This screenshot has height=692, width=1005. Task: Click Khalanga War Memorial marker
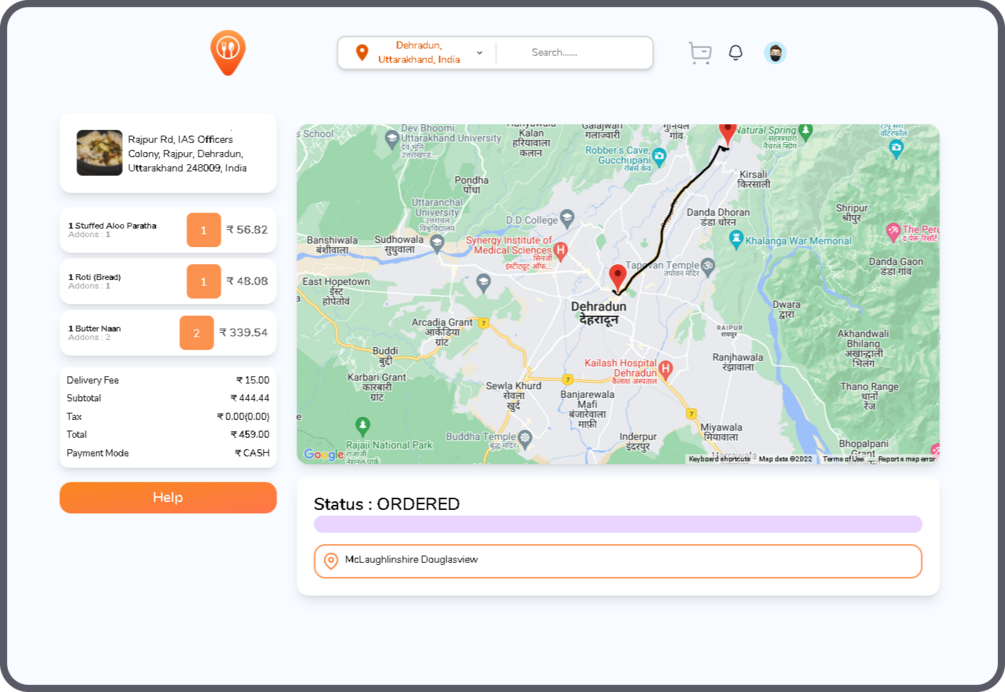[736, 240]
